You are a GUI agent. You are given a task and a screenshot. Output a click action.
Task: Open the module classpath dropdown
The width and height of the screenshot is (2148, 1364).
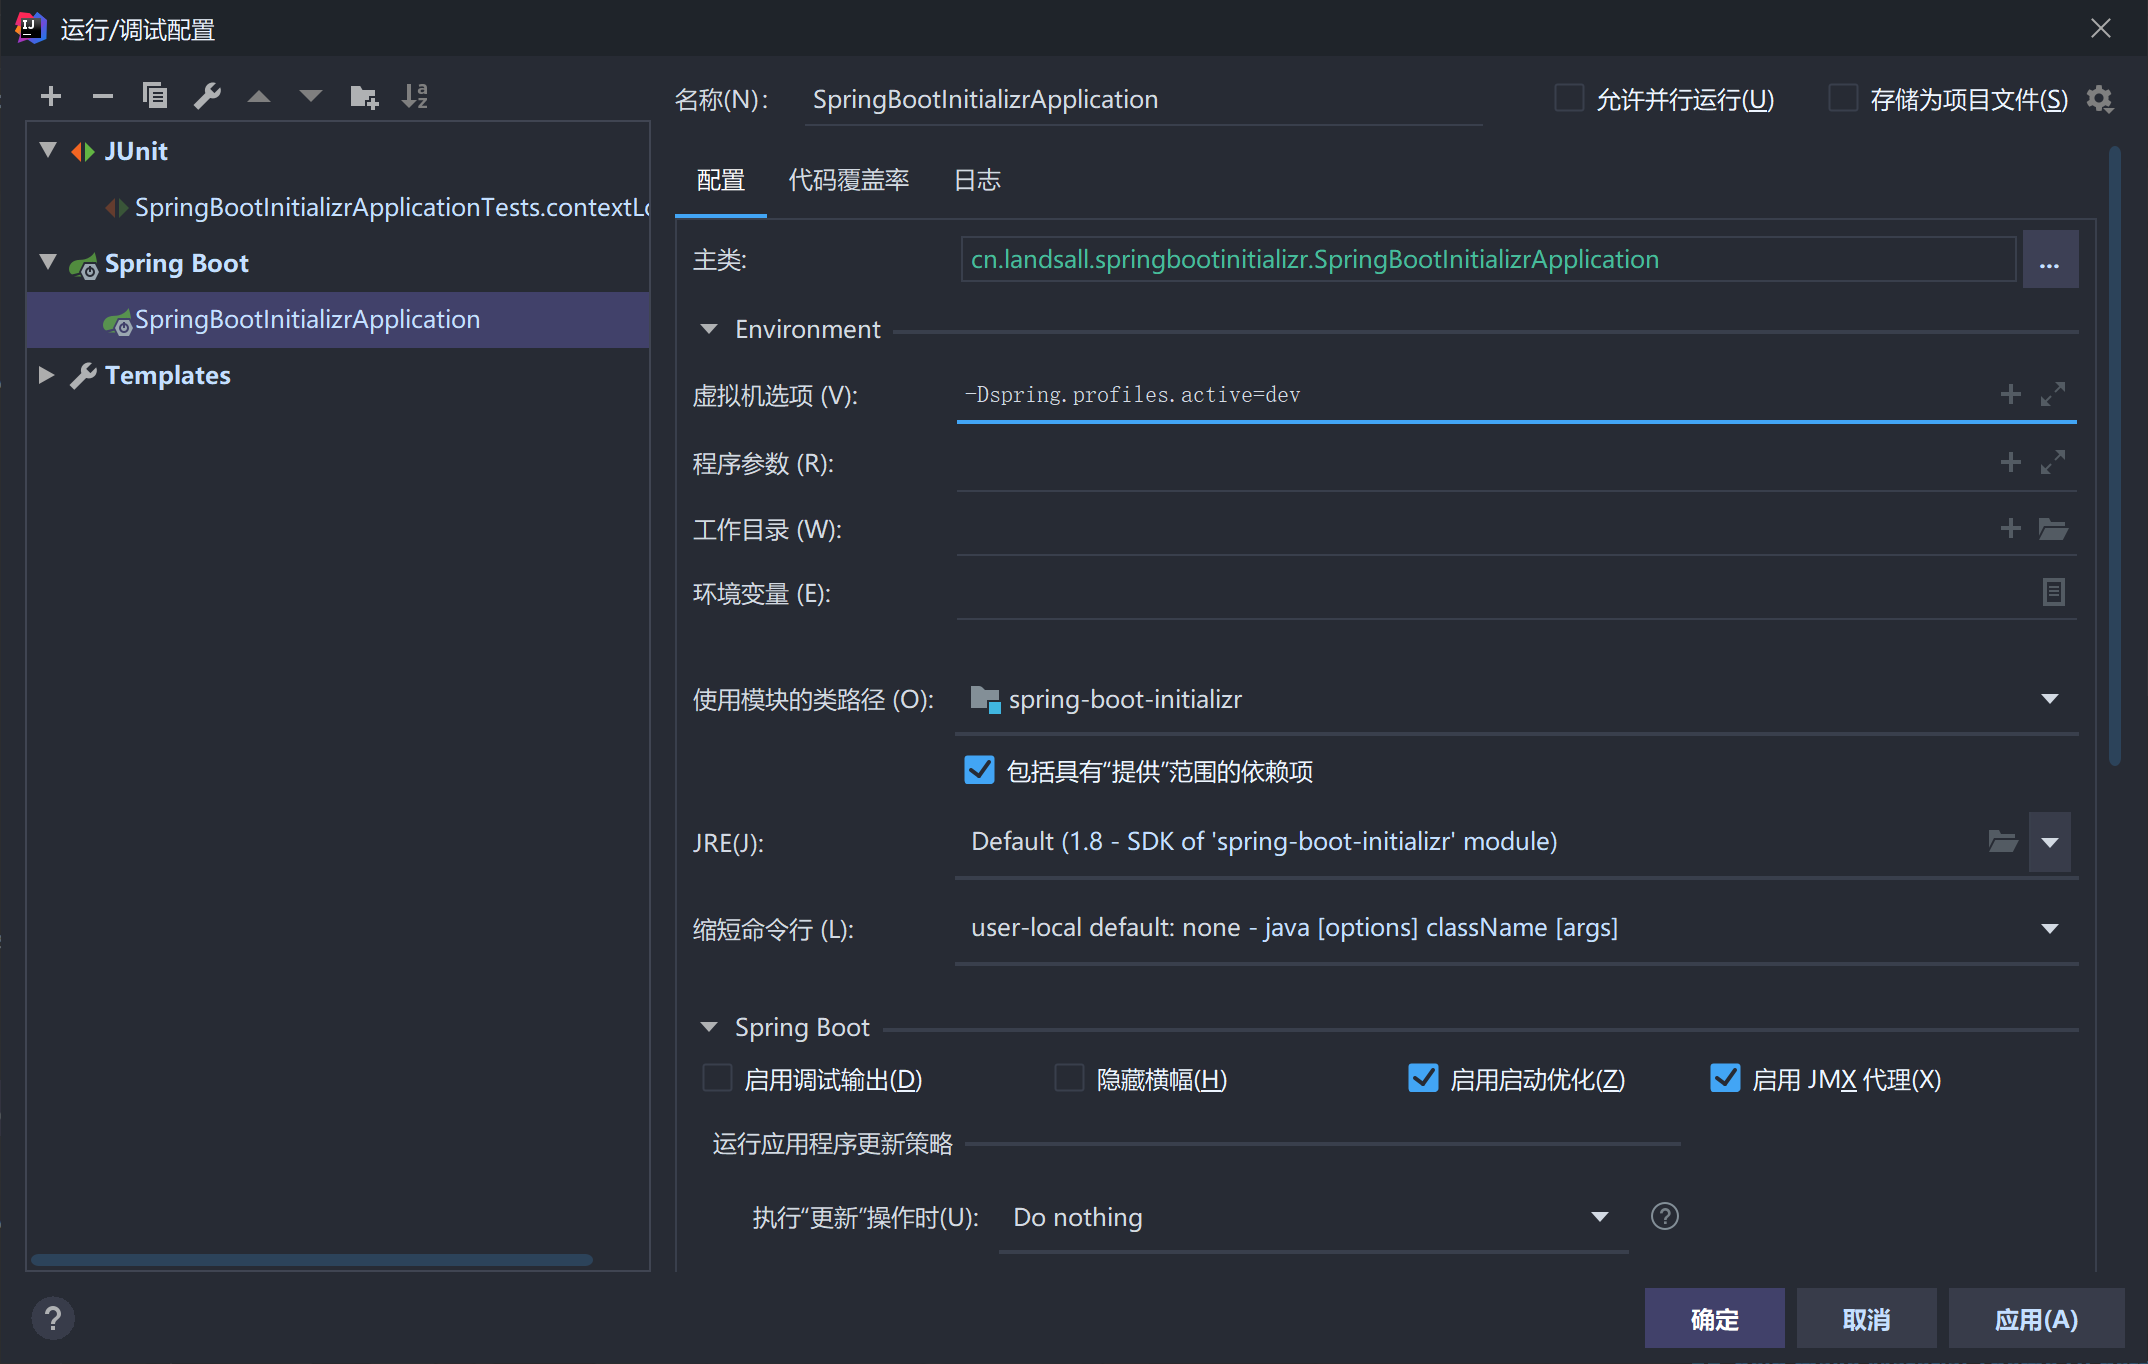(2050, 699)
